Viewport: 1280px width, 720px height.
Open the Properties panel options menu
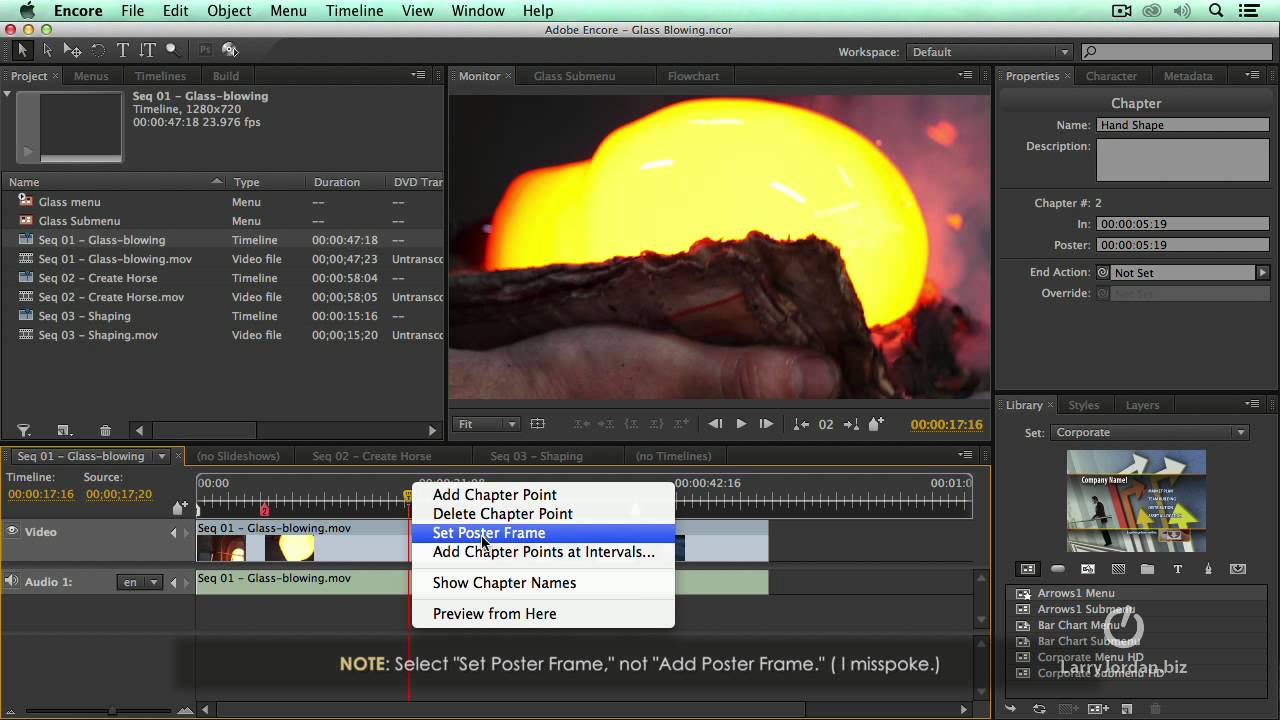tap(1252, 75)
